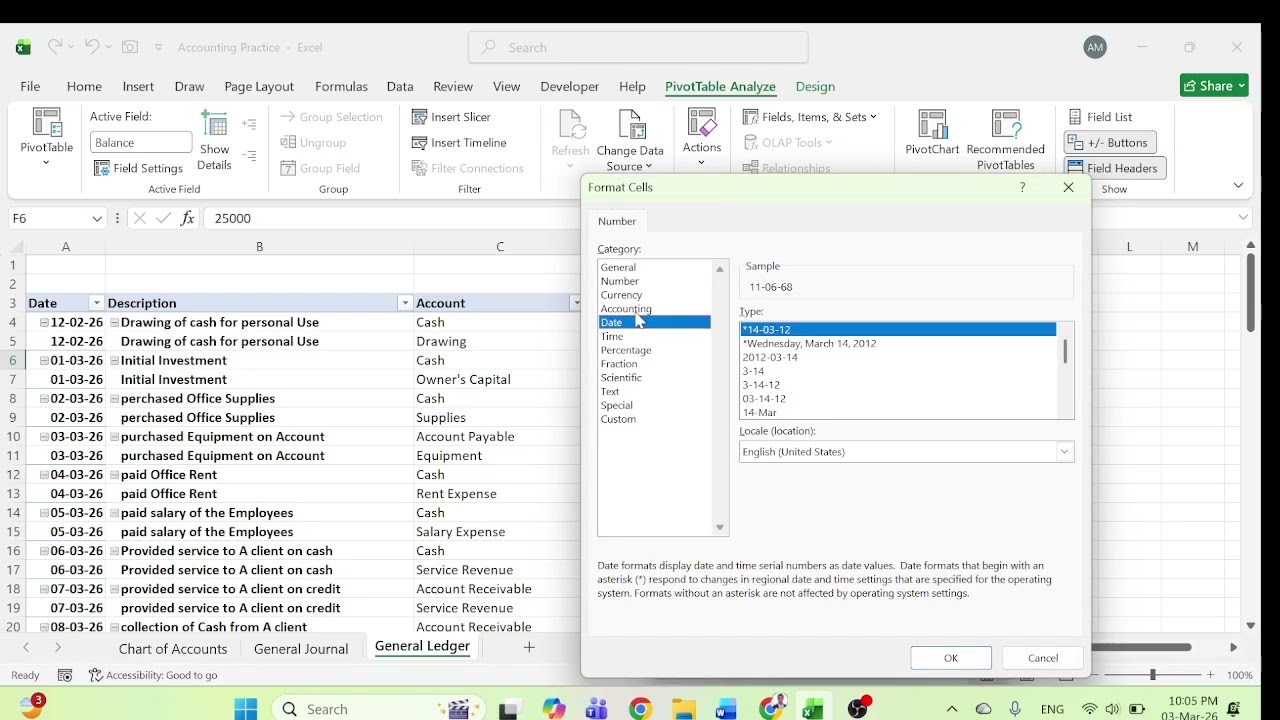1280x720 pixels.
Task: Collapse the ribbon using the chevron
Action: pyautogui.click(x=1238, y=185)
